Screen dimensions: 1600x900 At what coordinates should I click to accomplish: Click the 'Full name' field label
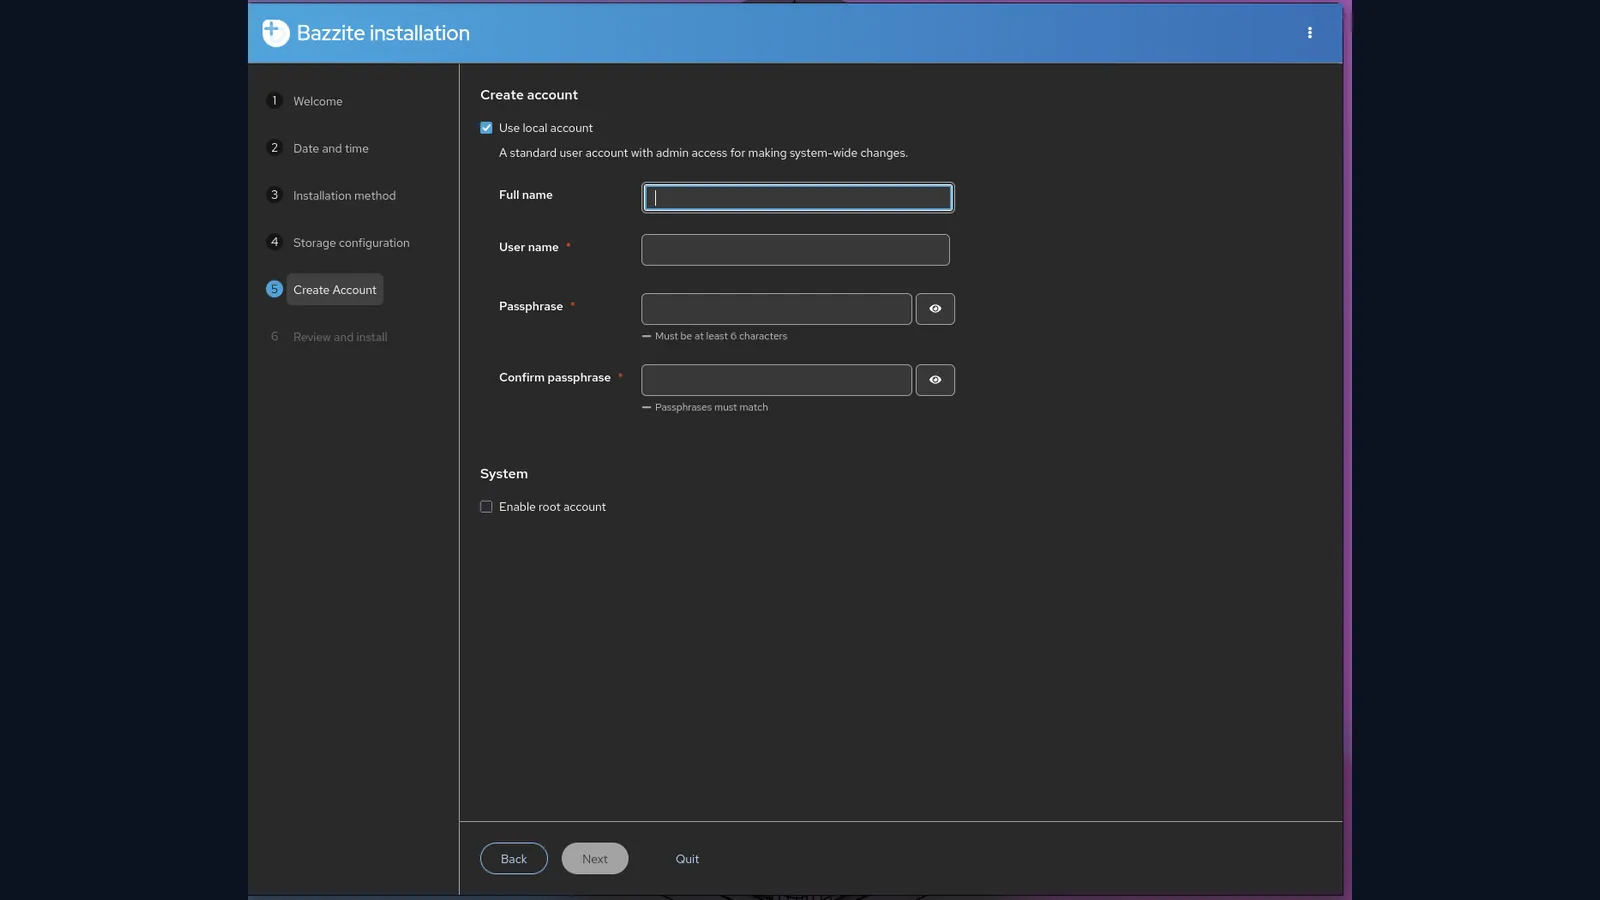tap(526, 195)
